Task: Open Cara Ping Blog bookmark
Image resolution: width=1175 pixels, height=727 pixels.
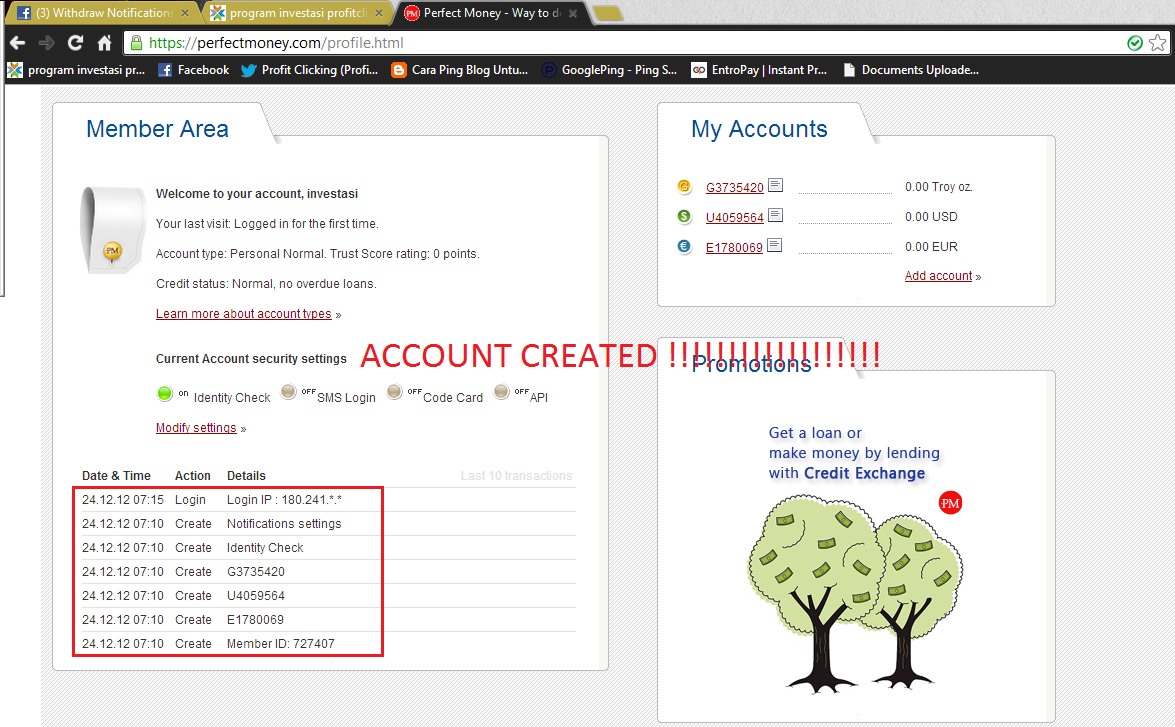Action: 459,70
